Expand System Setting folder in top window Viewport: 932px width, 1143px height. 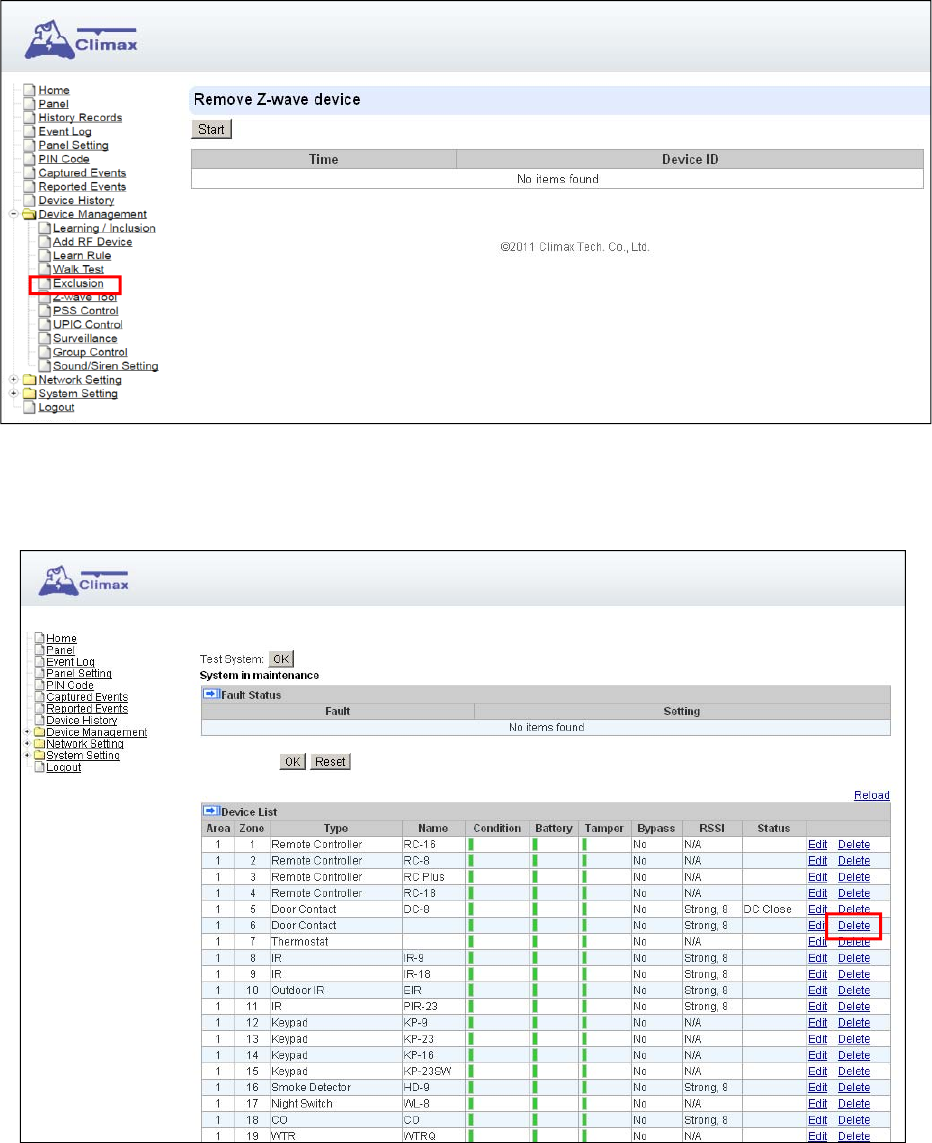[13, 394]
